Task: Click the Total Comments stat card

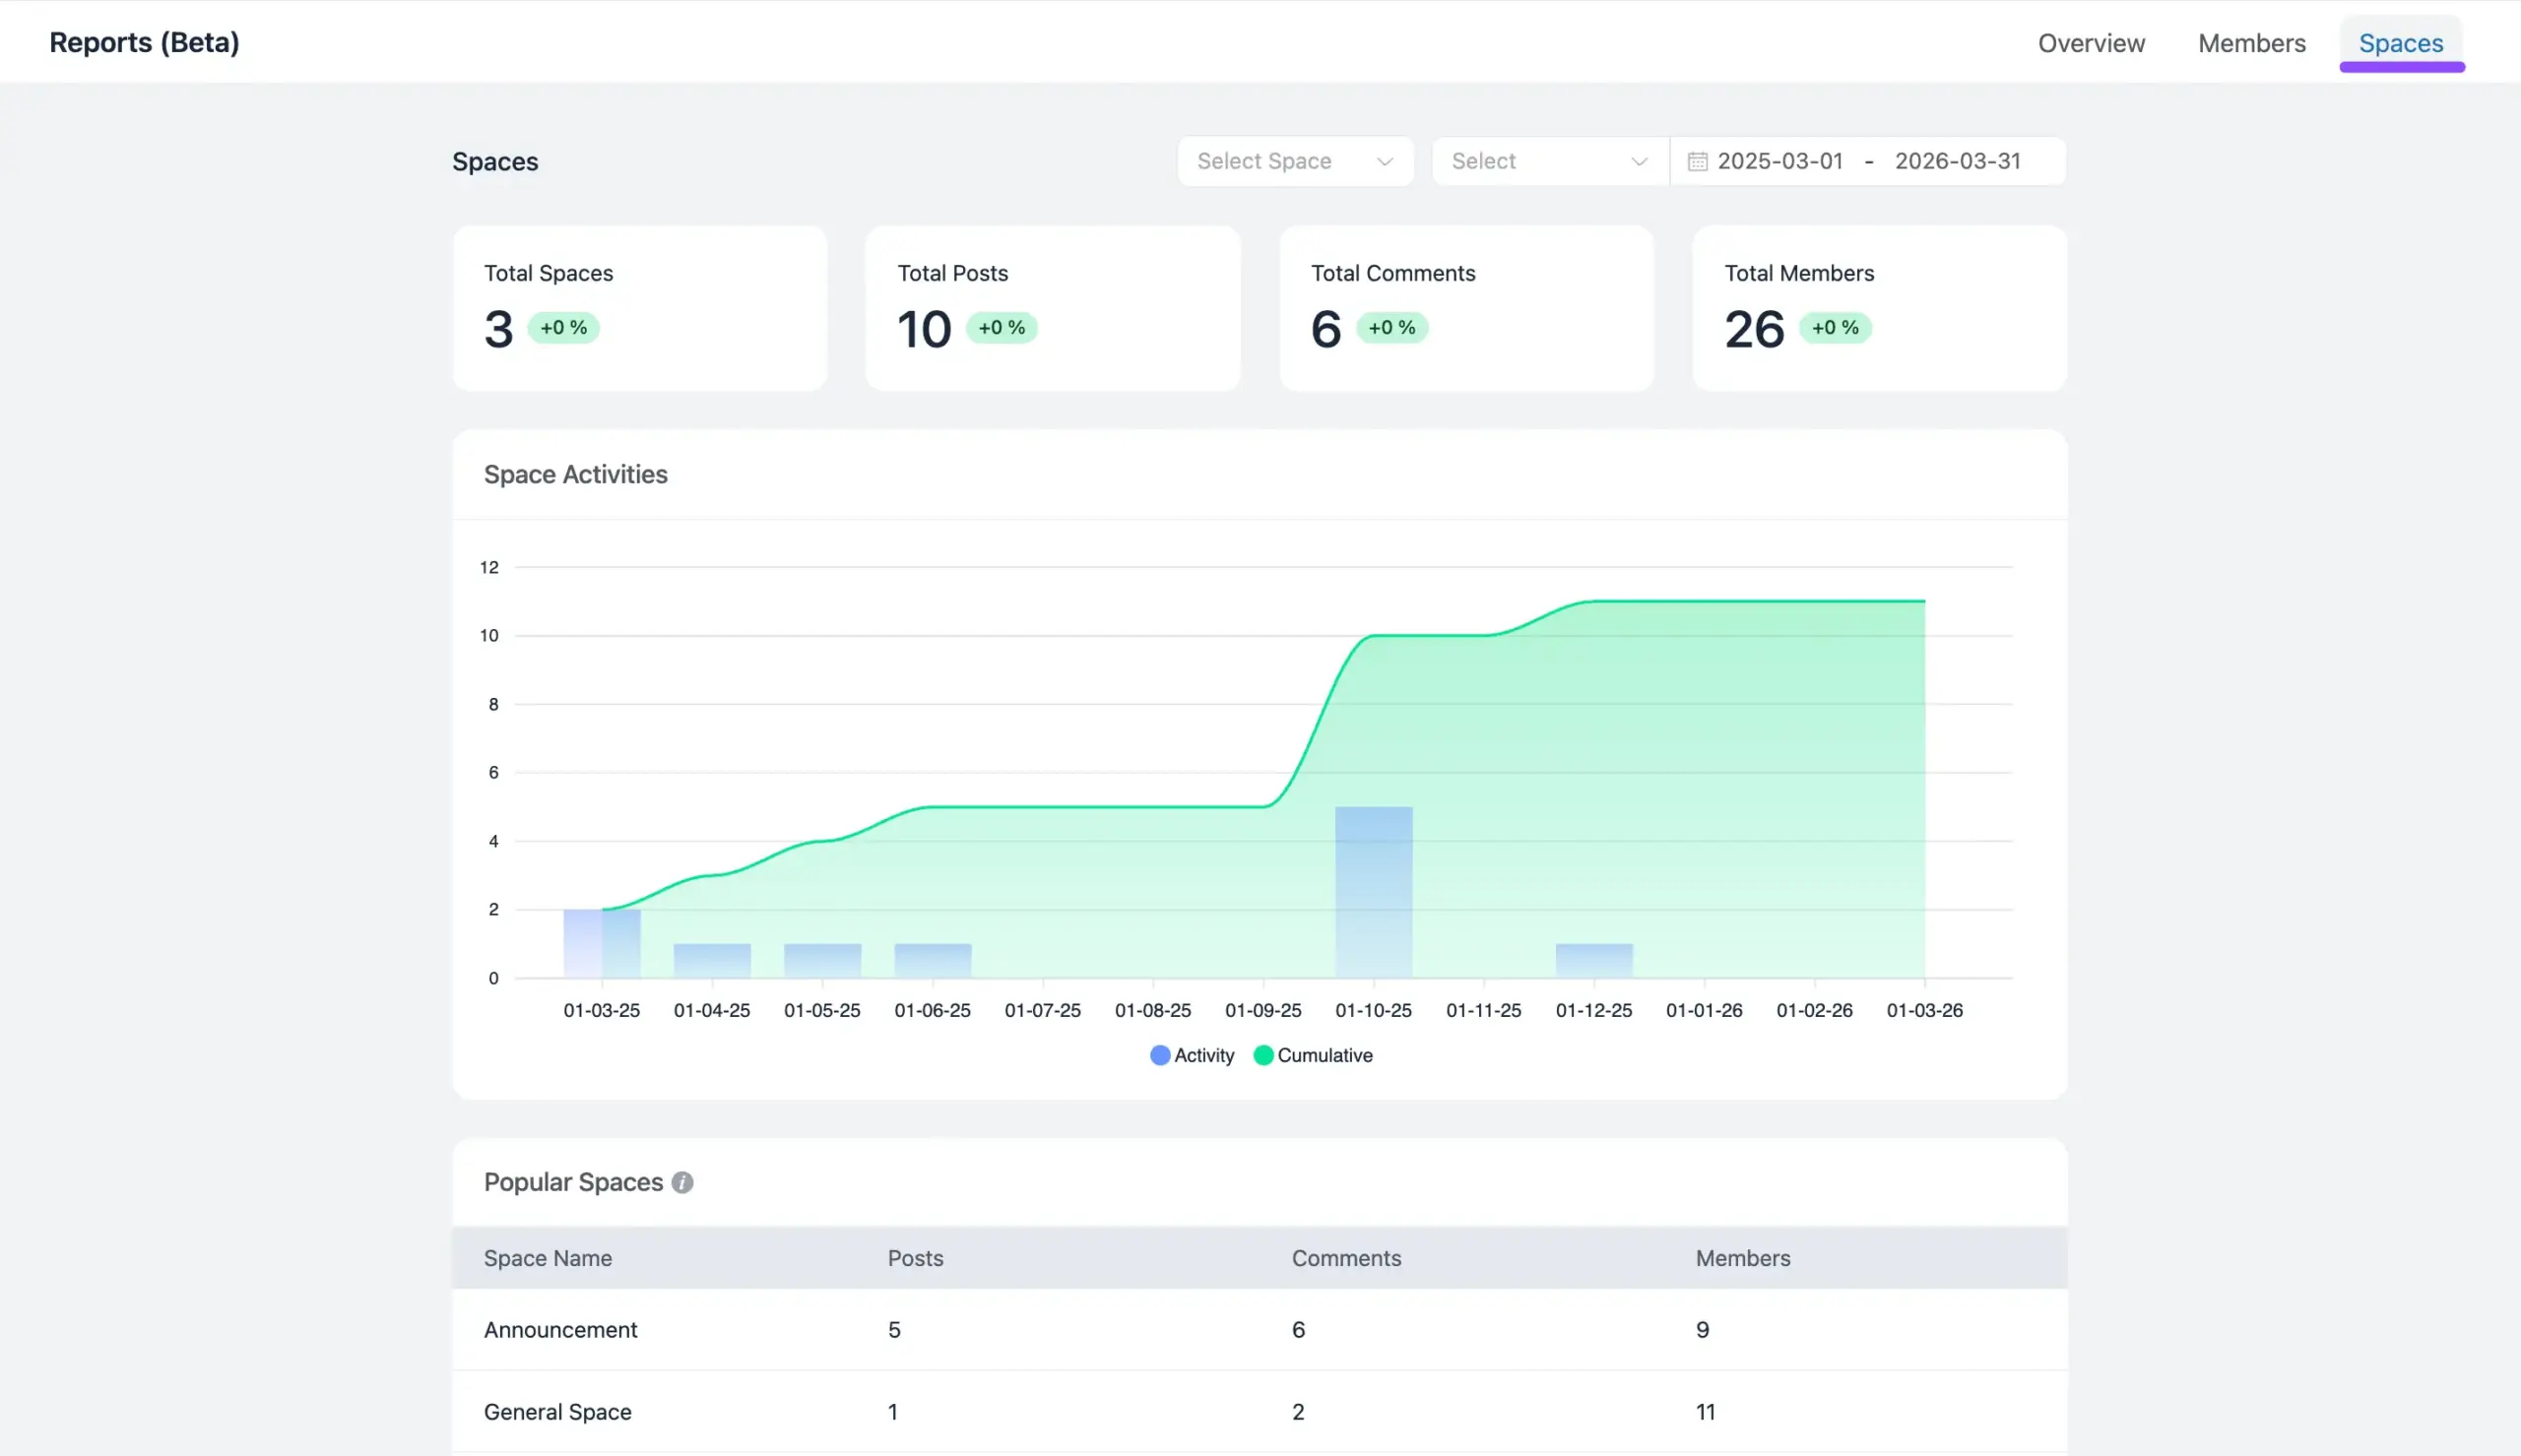Action: pos(1465,307)
